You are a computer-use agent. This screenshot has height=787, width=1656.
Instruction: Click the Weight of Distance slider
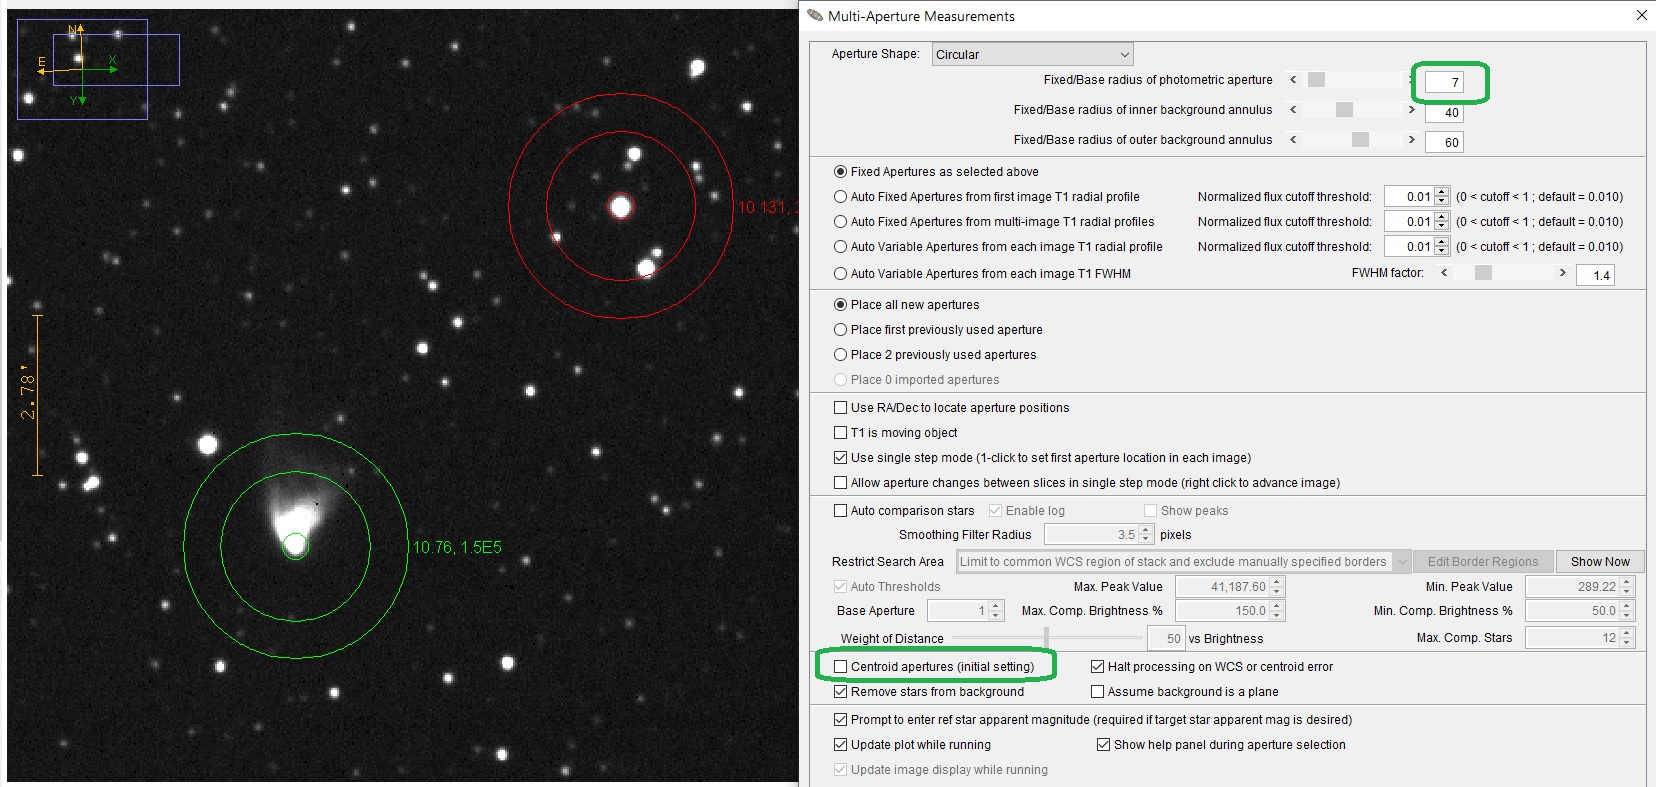[x=1046, y=638]
